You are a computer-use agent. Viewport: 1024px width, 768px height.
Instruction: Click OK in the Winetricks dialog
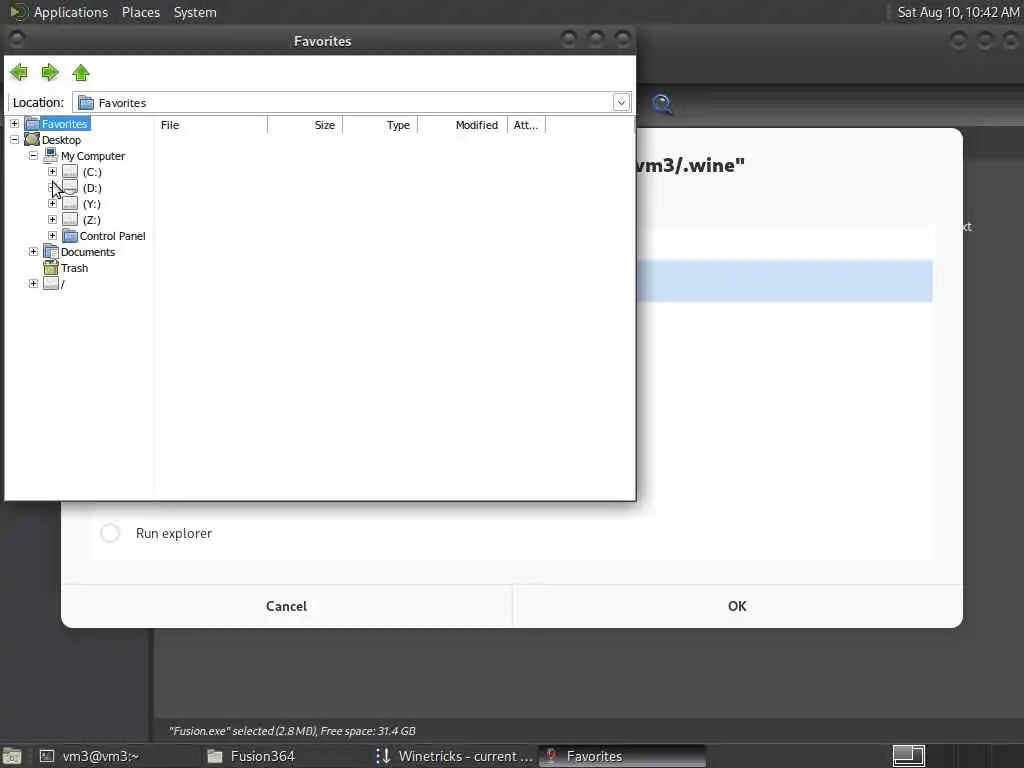point(737,606)
